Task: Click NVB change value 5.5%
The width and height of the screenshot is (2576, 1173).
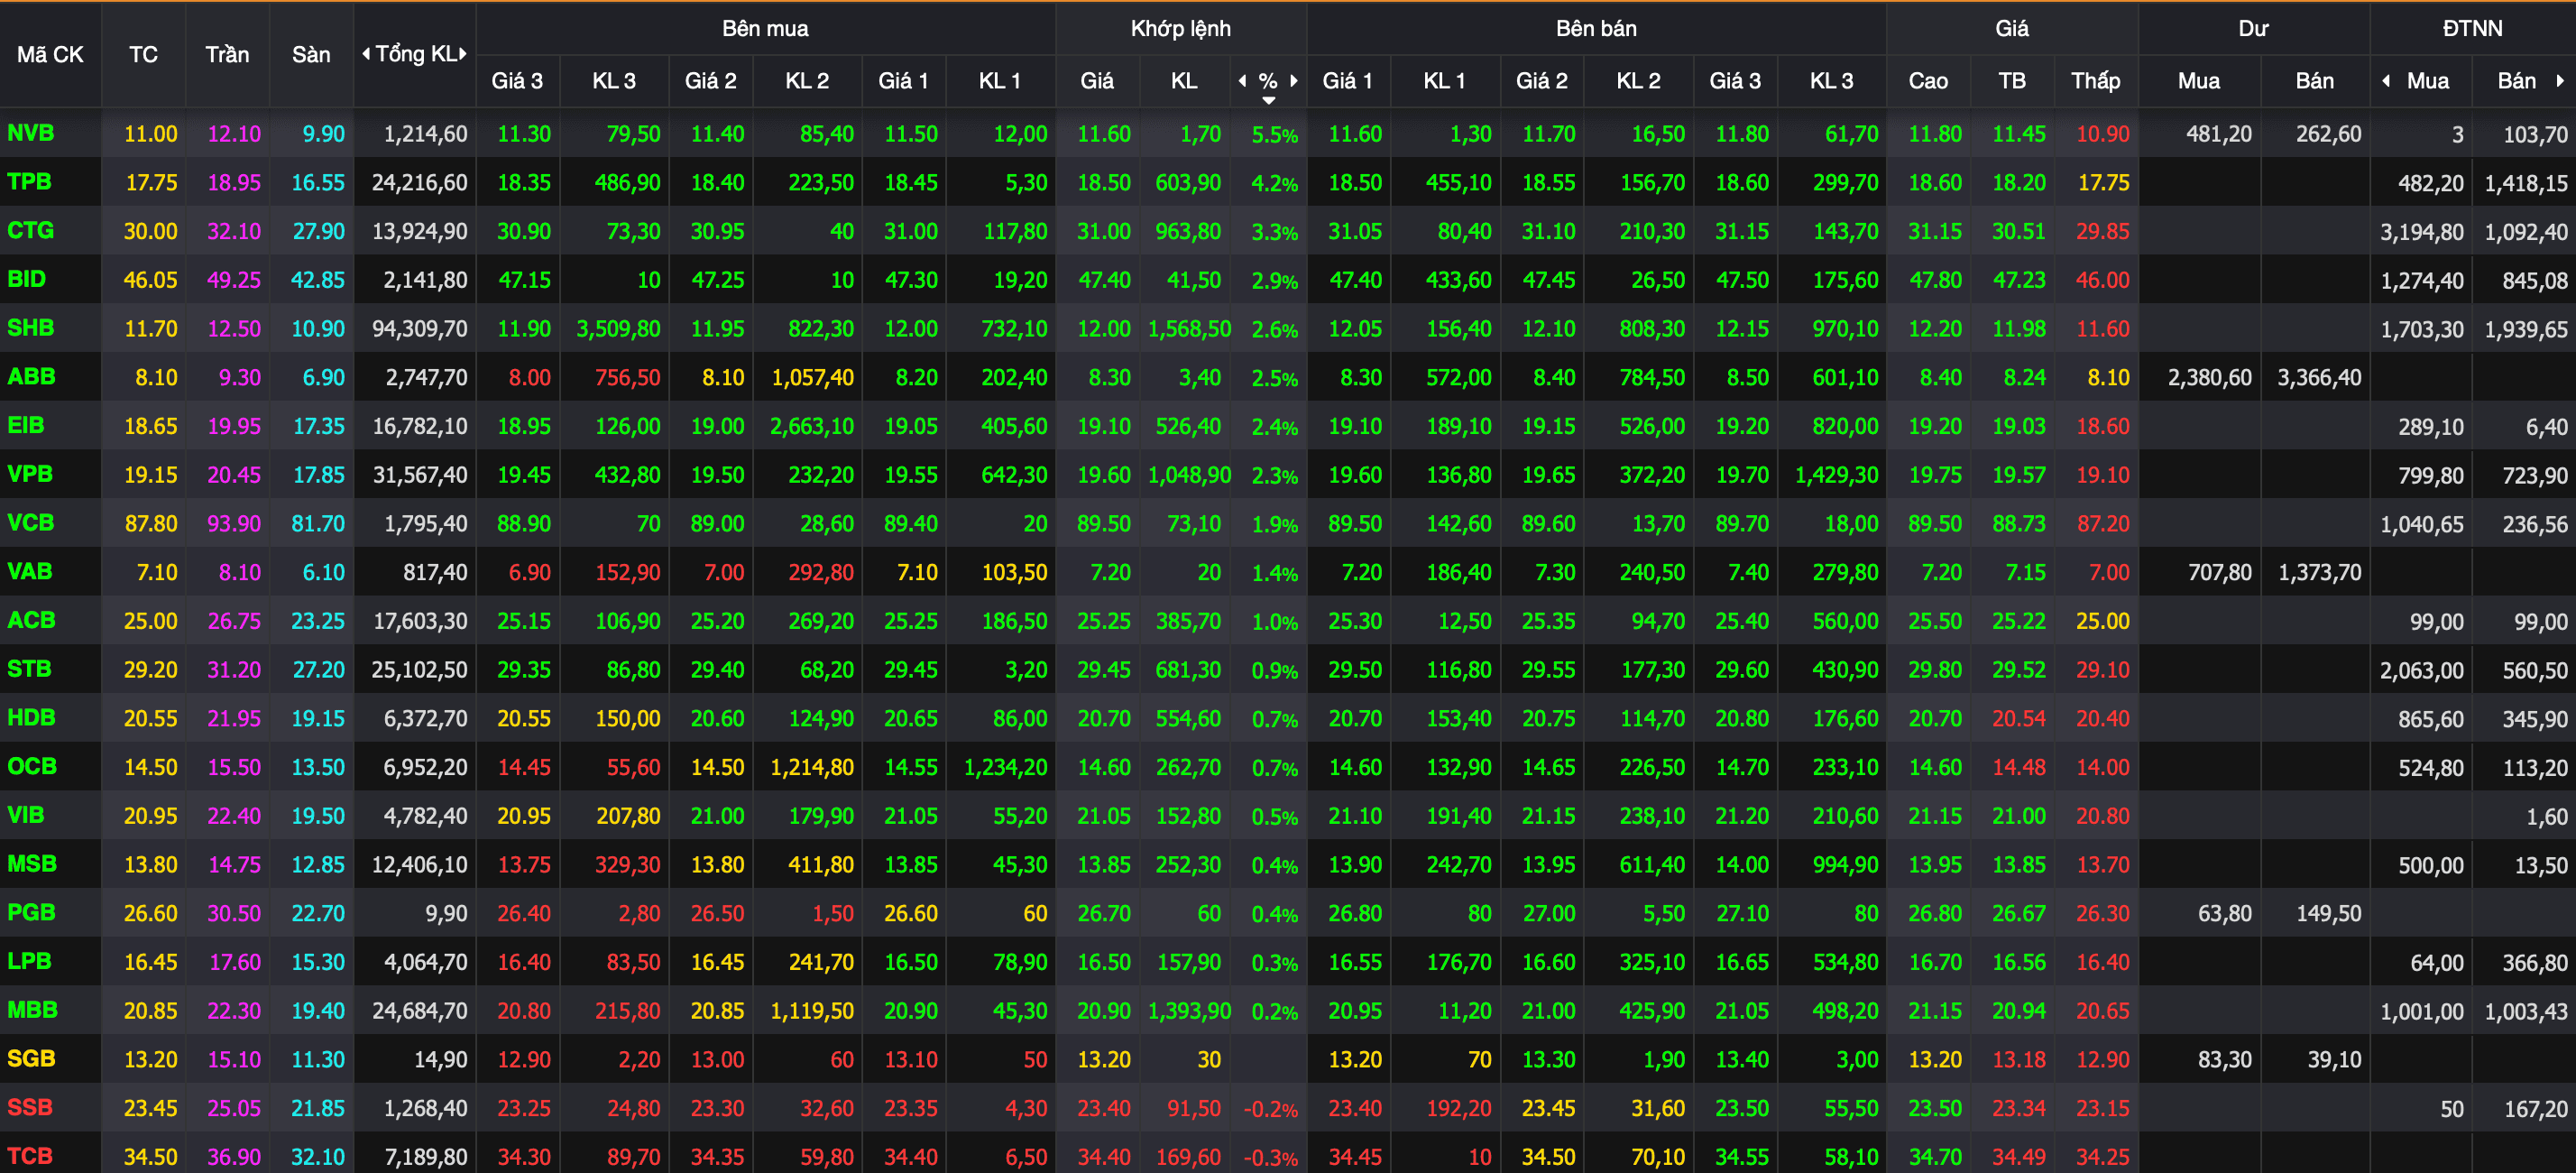Action: (x=1275, y=135)
